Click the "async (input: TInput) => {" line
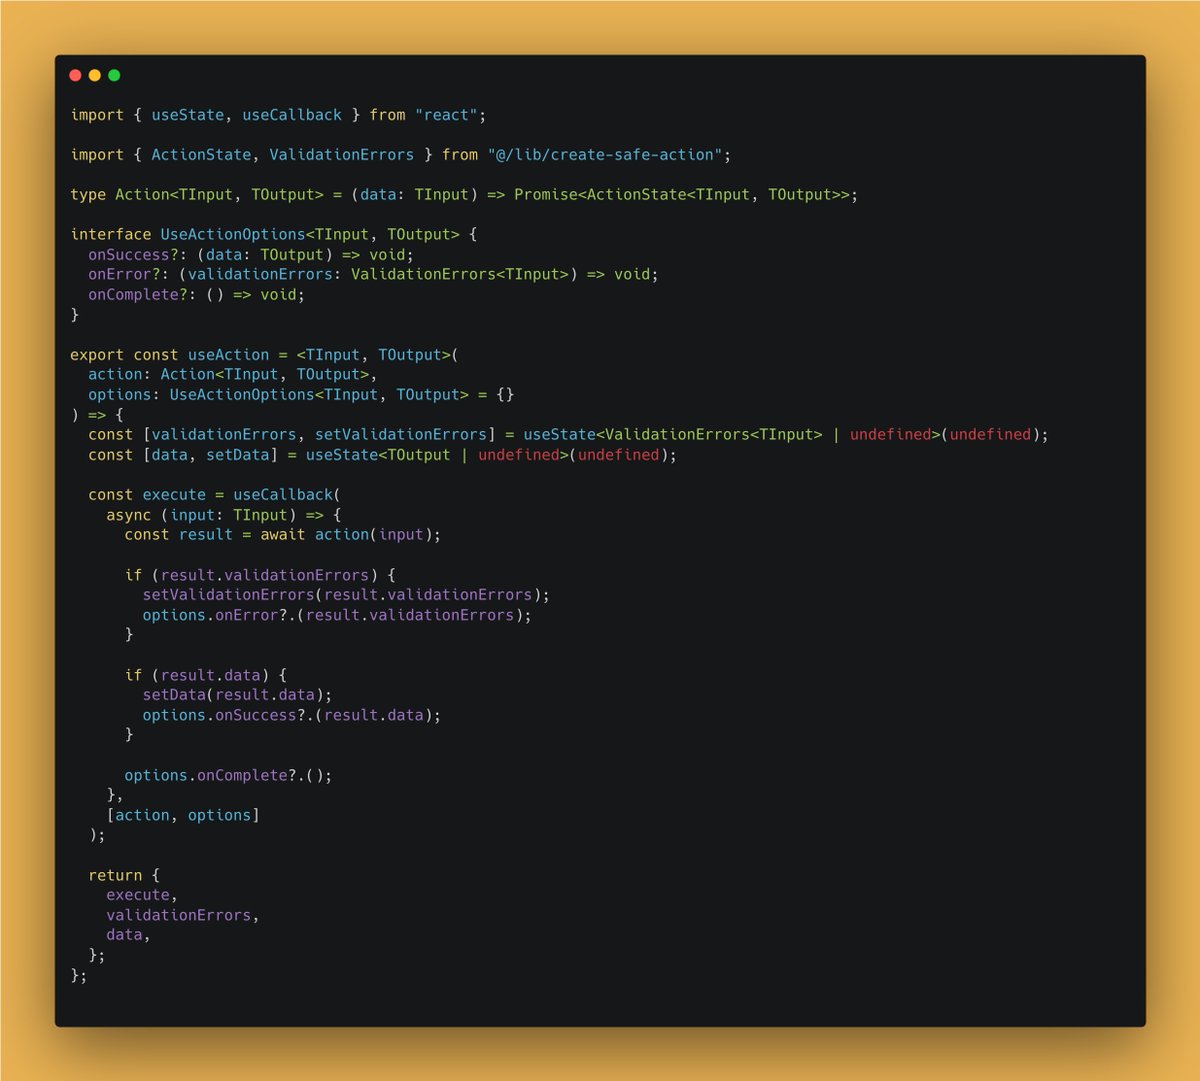The height and width of the screenshot is (1081, 1200). point(224,515)
